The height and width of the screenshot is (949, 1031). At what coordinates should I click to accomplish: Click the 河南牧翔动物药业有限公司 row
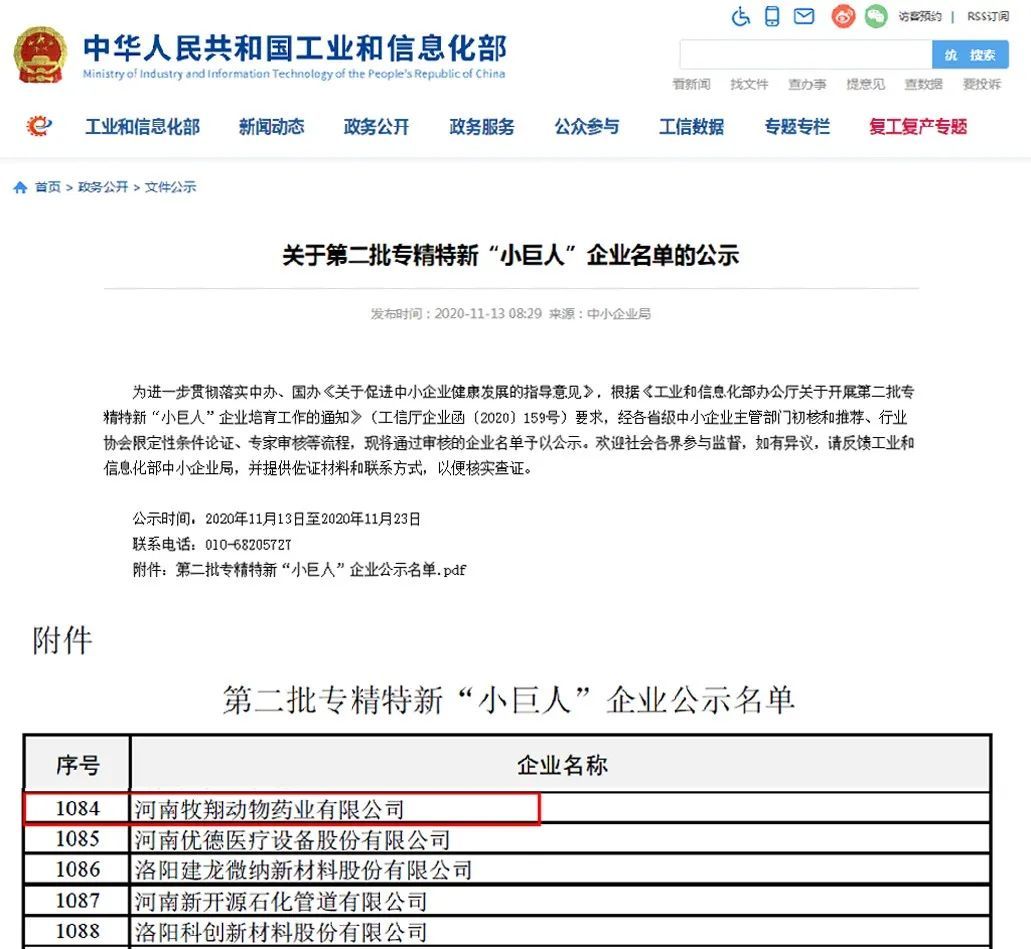point(562,808)
